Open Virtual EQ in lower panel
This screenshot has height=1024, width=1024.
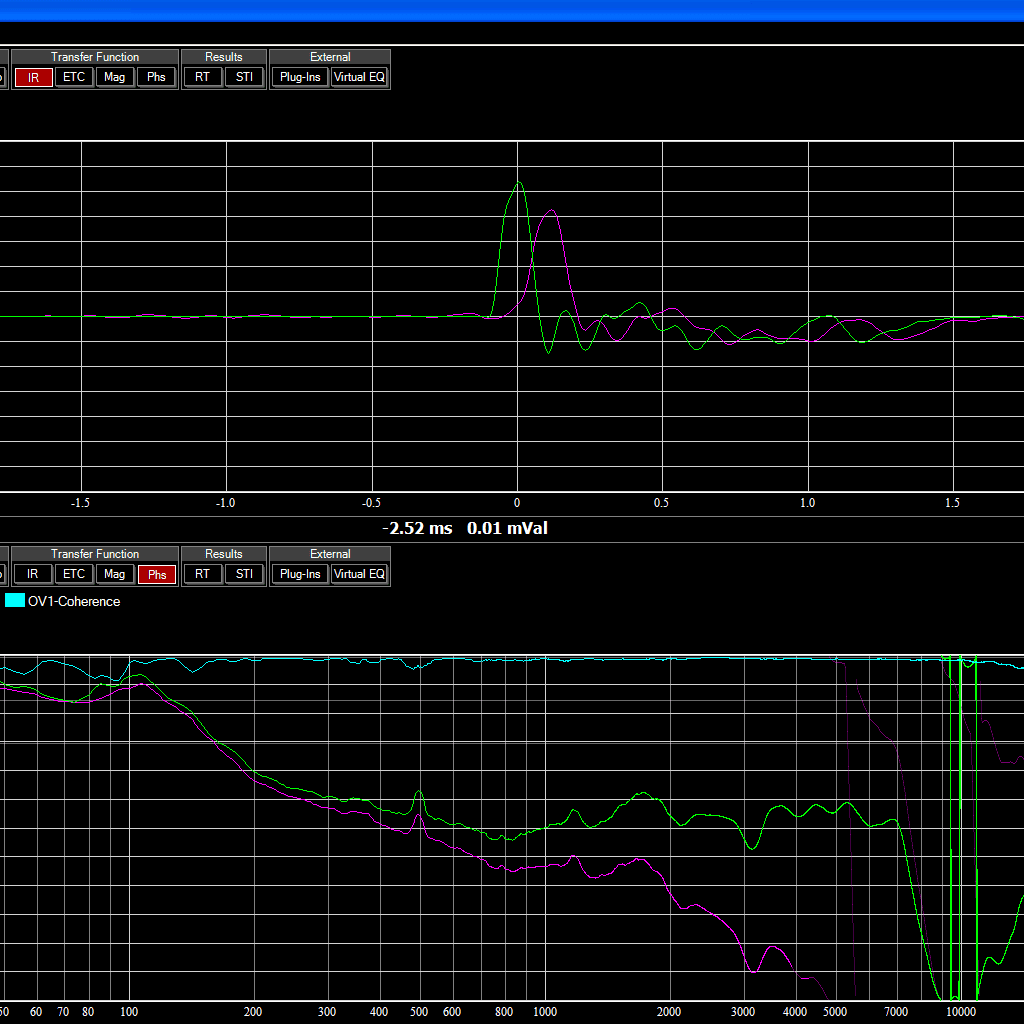tap(359, 574)
